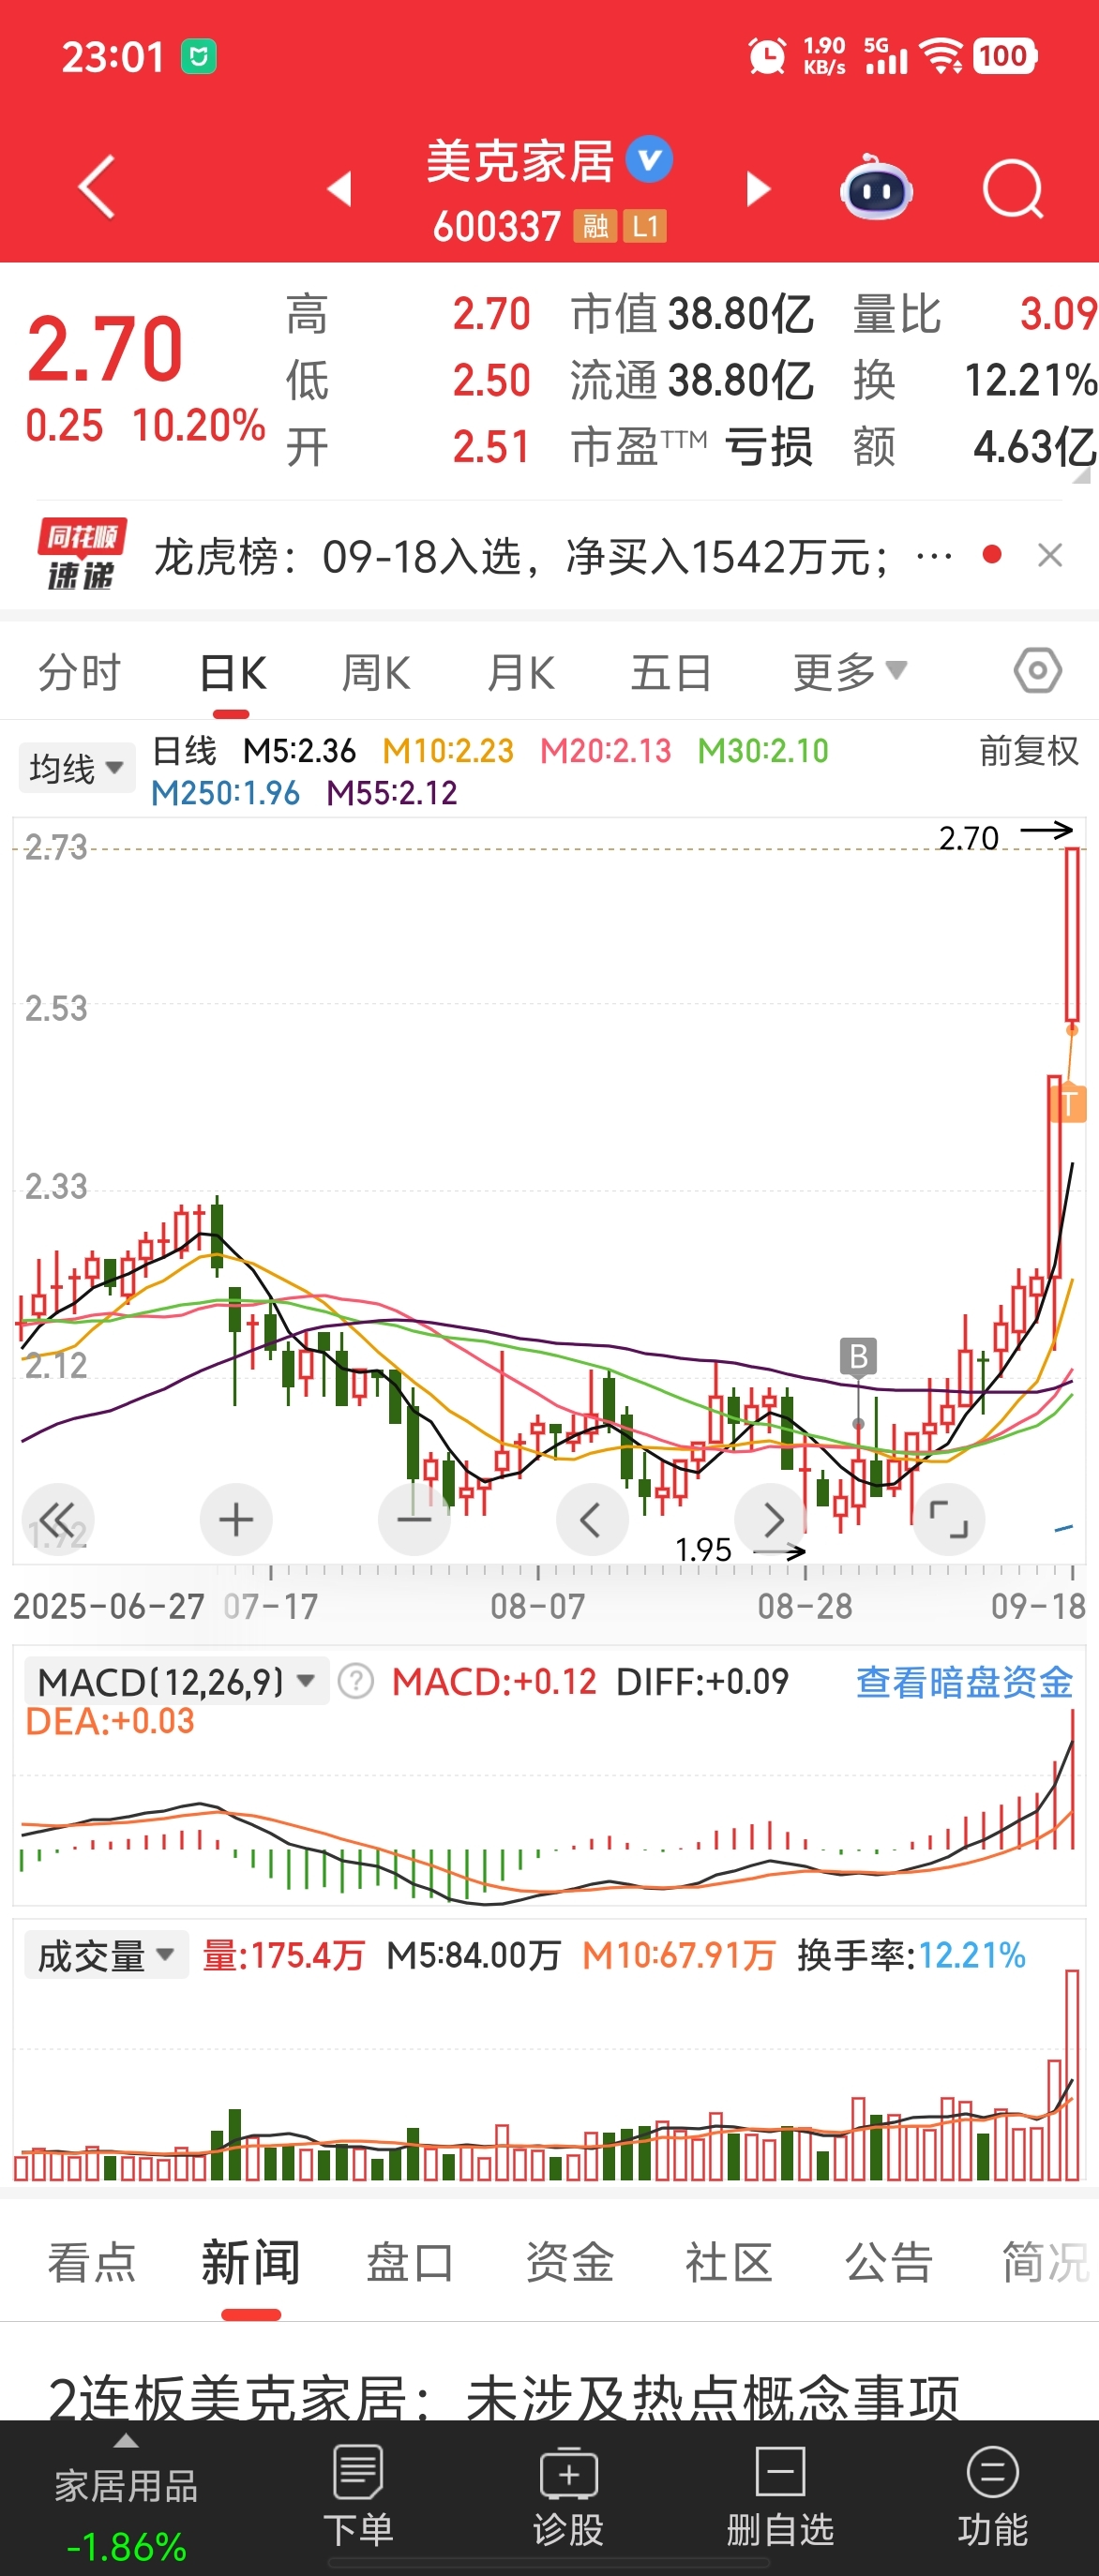
Task: Tap the 市盈TTM 亏损 field
Action: tap(692, 447)
